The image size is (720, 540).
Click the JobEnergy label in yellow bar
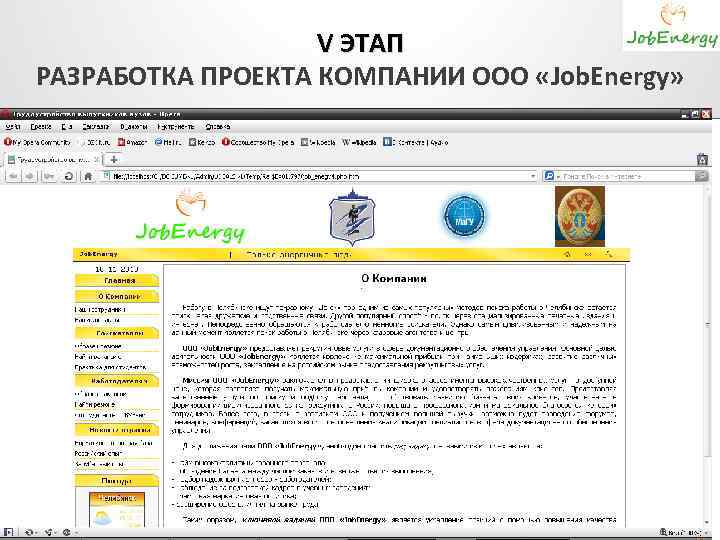(99, 254)
